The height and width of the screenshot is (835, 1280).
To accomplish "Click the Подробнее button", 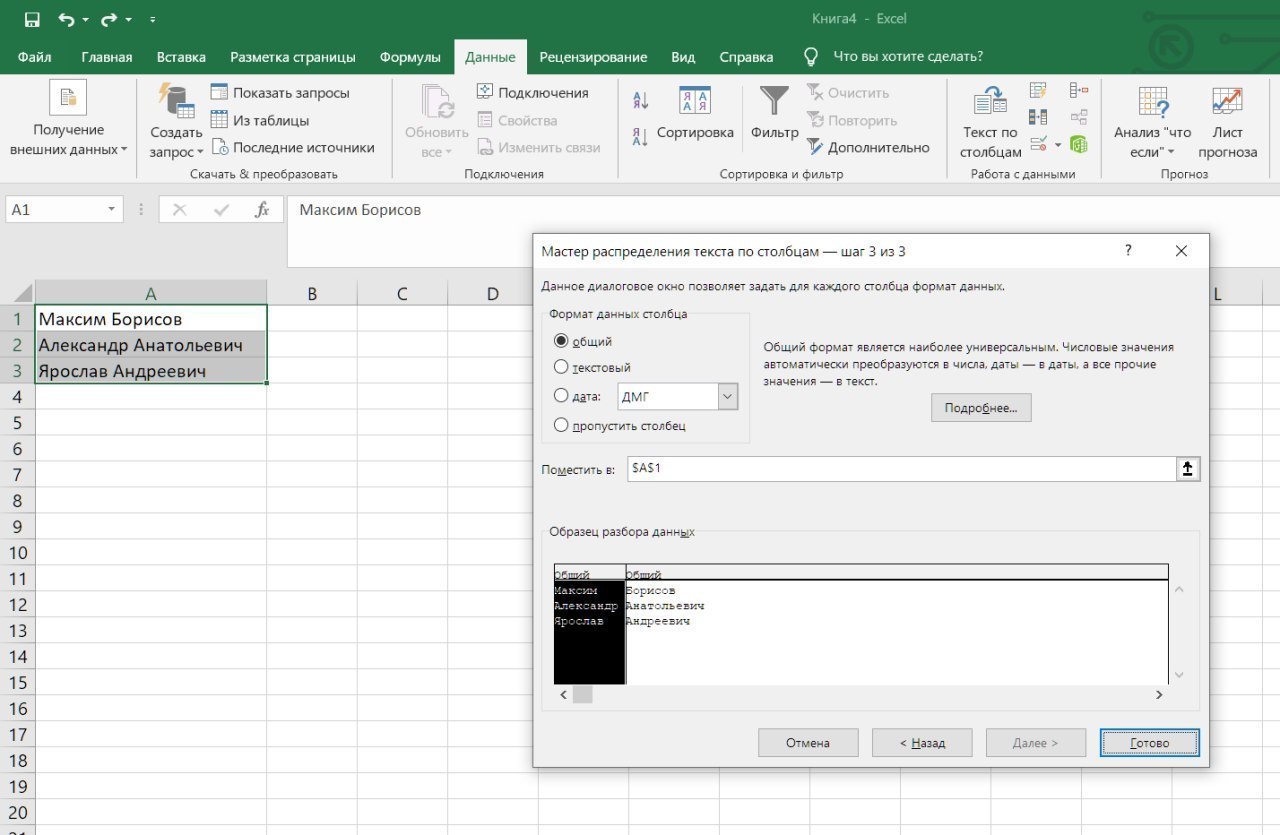I will pos(980,408).
